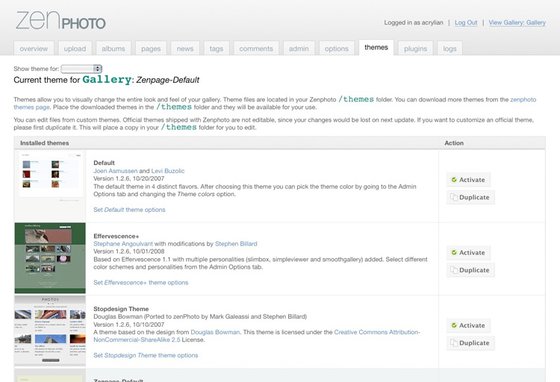Viewport: 560px width, 382px height.
Task: Open Joen Asmussen author link
Action: 115,171
